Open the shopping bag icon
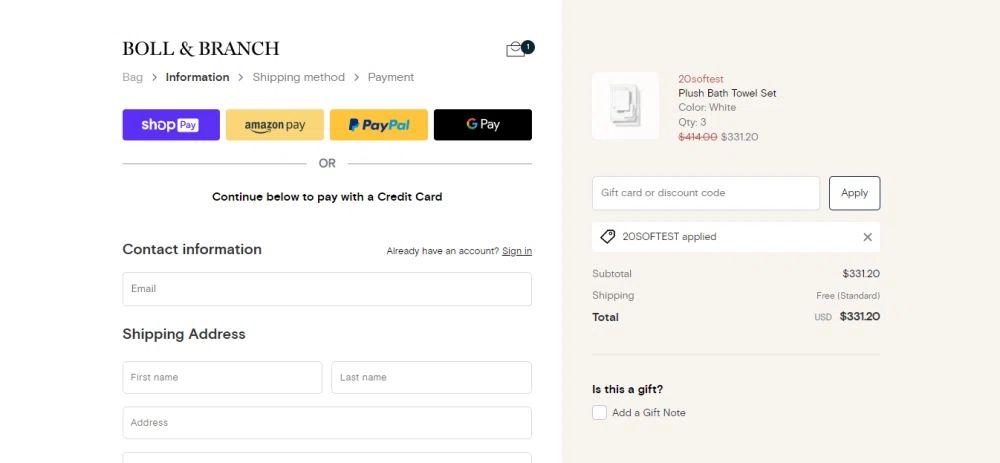This screenshot has width=1000, height=463. coord(516,49)
